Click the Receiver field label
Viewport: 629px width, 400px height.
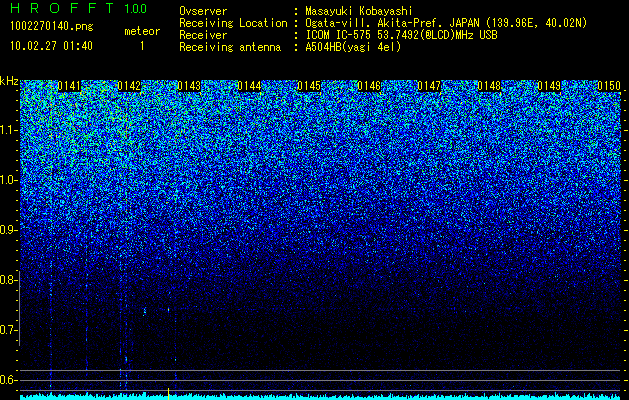tap(203, 35)
